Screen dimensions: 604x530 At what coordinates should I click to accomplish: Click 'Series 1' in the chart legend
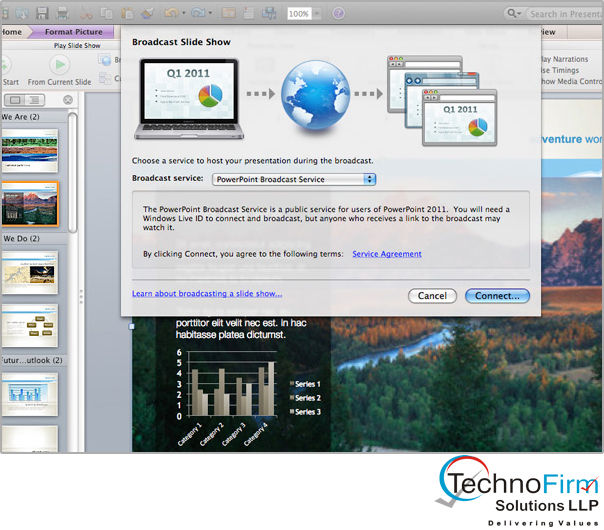(x=308, y=384)
